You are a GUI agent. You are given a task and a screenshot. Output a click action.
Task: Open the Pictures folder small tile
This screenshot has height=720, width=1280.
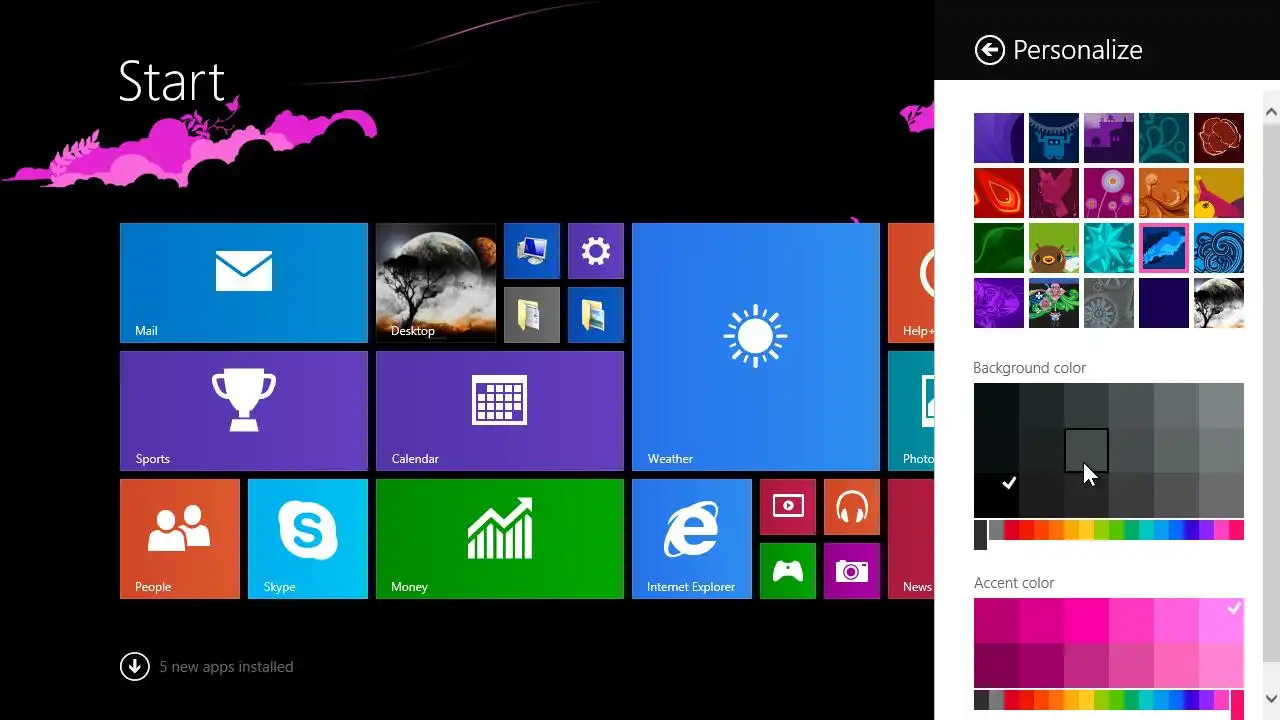(x=596, y=315)
